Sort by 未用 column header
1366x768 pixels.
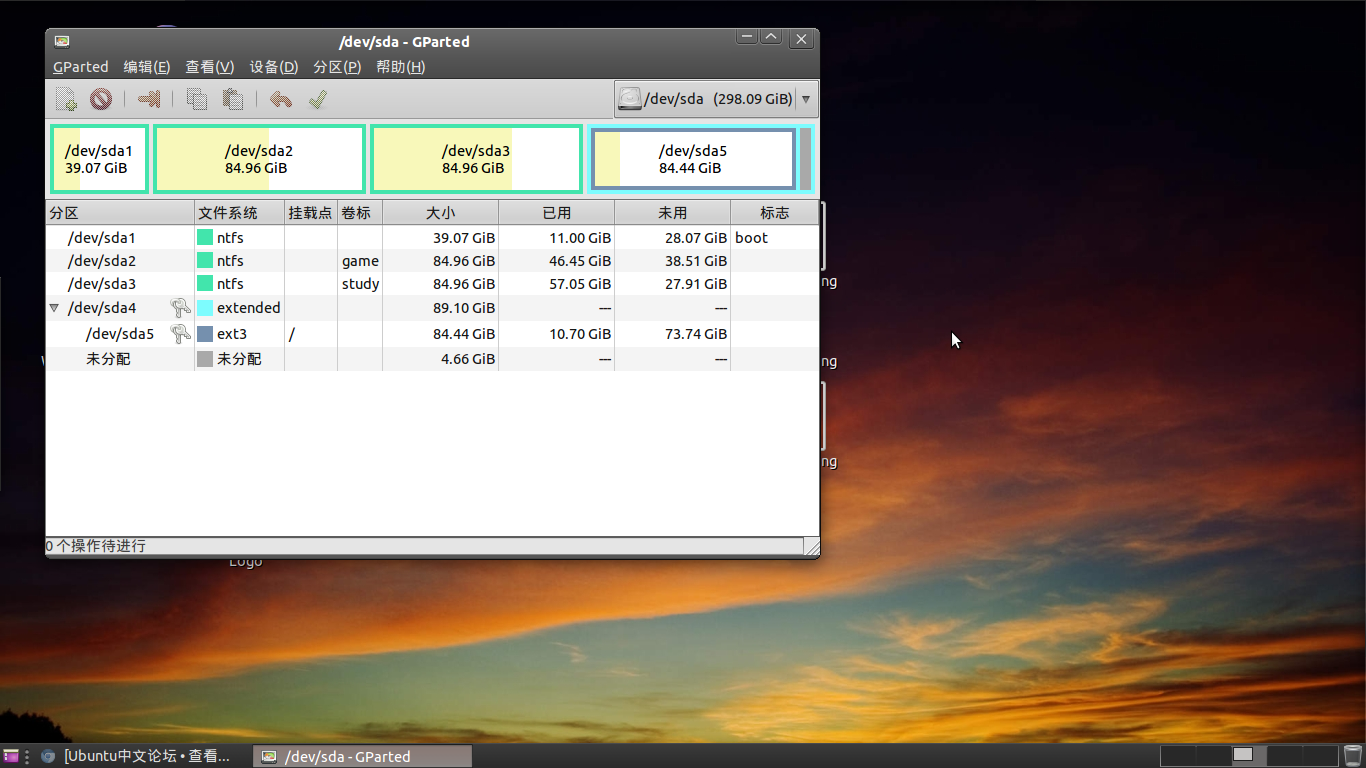[x=672, y=212]
